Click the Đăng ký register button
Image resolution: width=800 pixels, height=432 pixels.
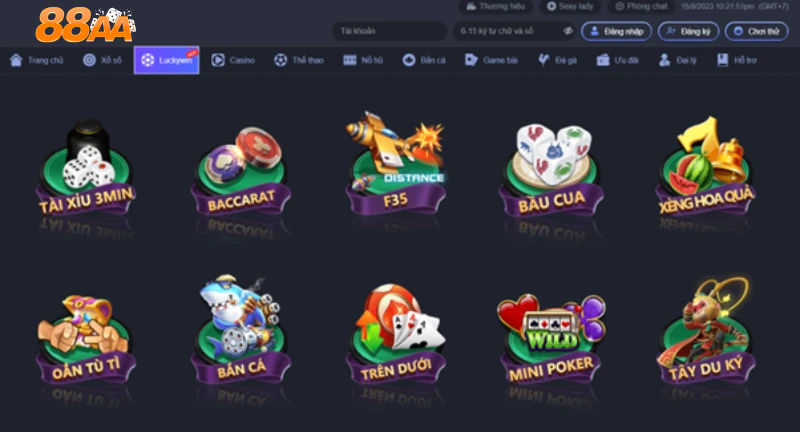[688, 31]
